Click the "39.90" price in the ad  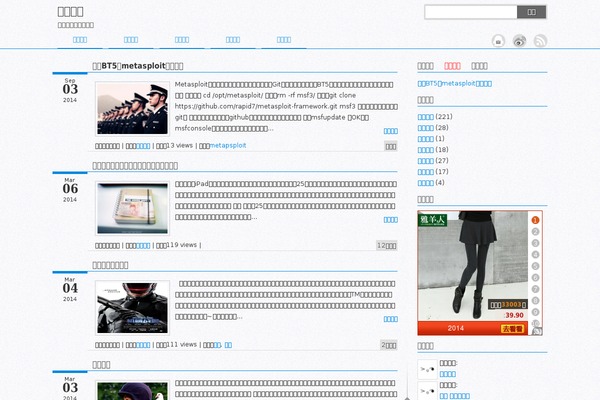tap(514, 315)
